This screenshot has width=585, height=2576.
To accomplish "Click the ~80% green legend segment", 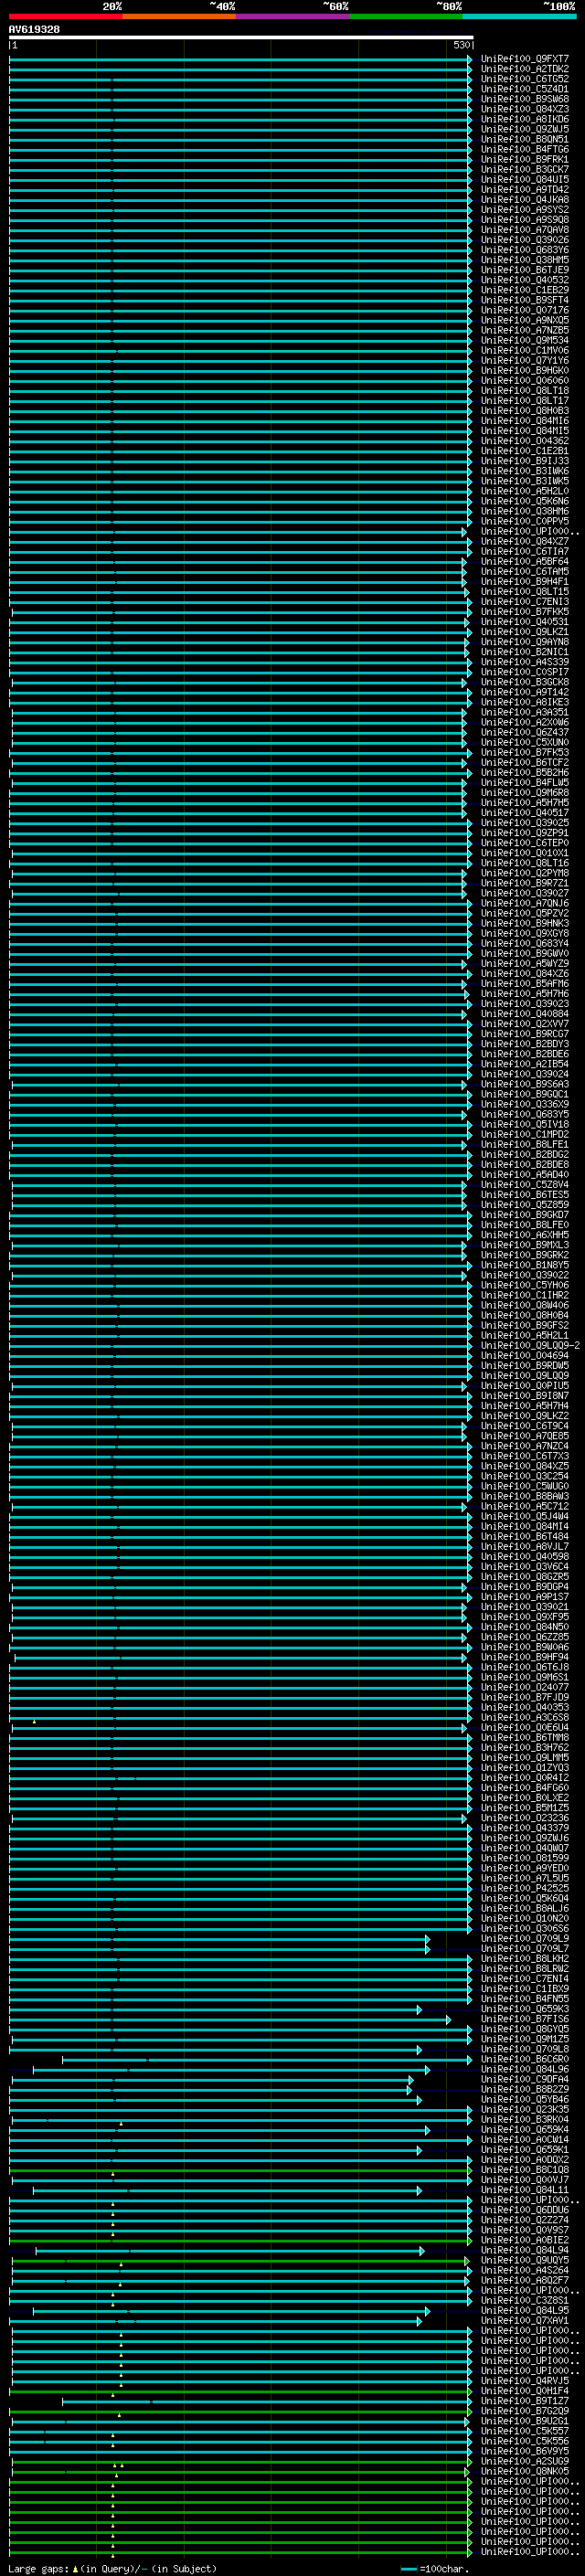I will (x=406, y=16).
